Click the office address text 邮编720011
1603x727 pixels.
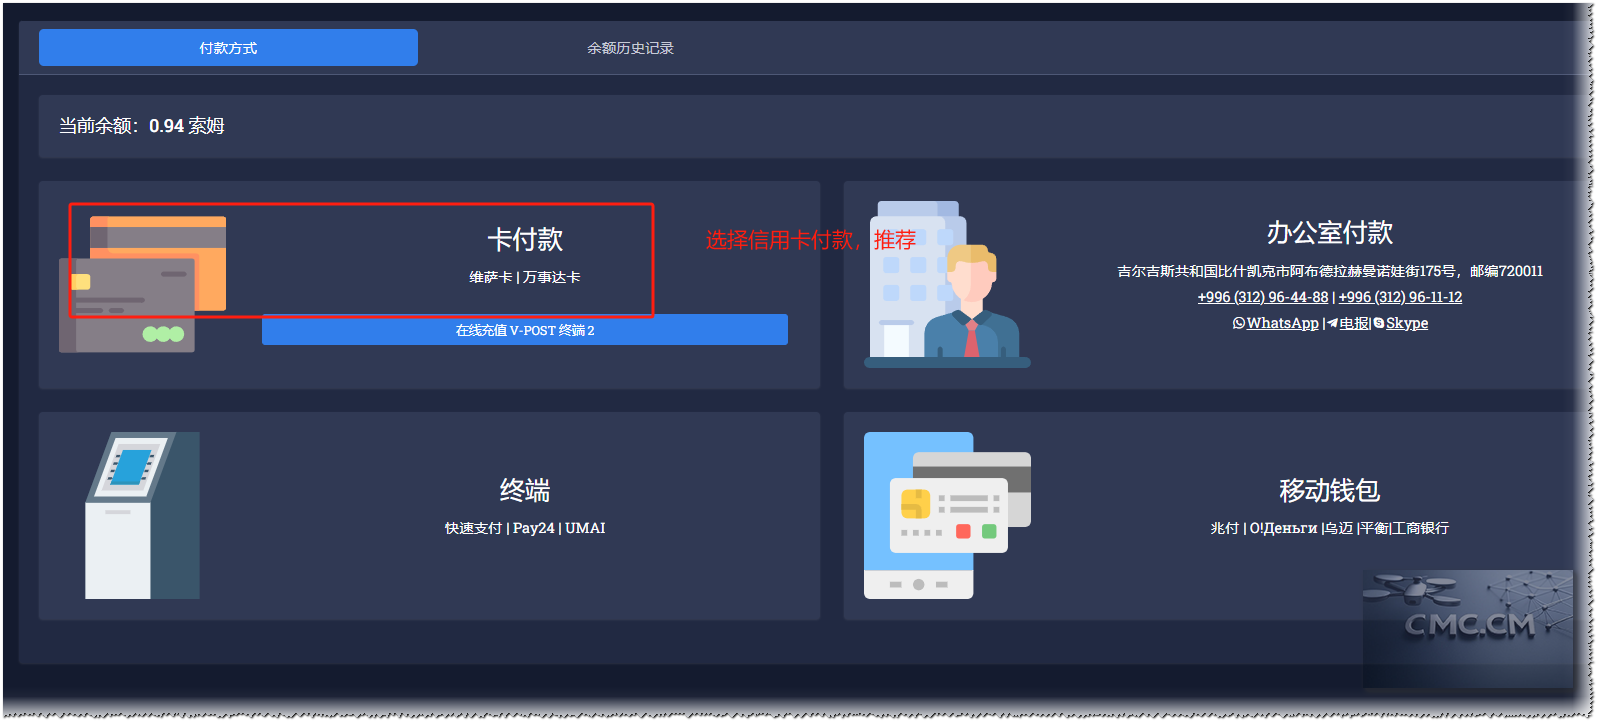coord(1330,271)
